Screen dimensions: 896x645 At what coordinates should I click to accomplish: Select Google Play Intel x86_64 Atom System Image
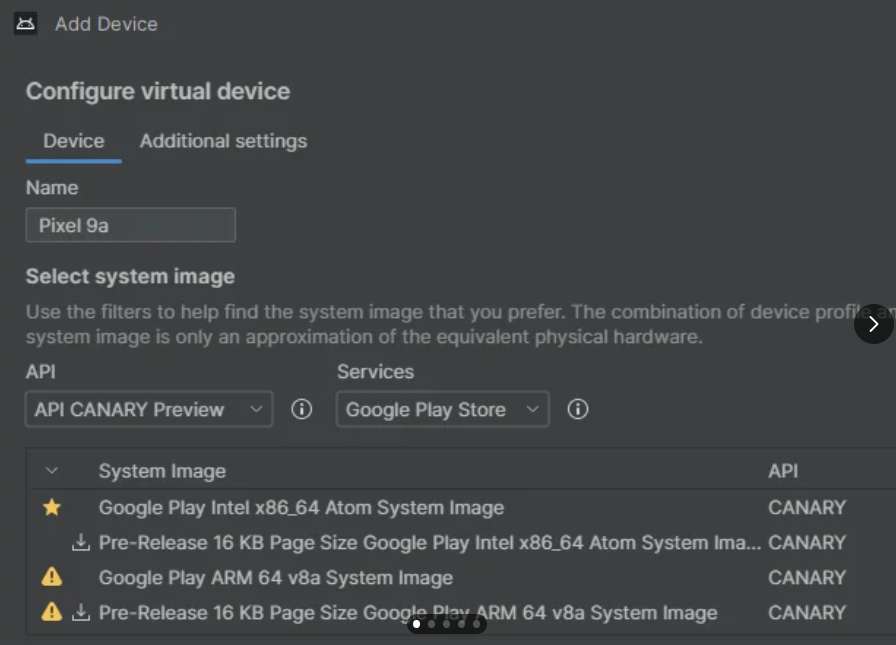301,508
